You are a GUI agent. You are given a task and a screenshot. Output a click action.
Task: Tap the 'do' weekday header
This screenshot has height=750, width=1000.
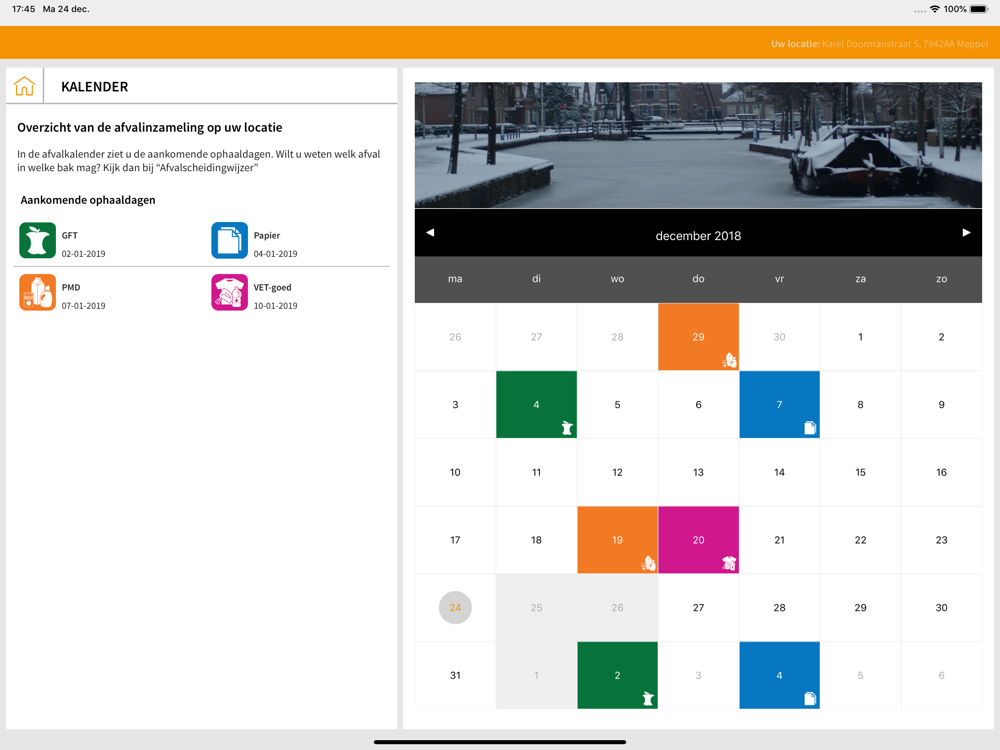pos(698,279)
